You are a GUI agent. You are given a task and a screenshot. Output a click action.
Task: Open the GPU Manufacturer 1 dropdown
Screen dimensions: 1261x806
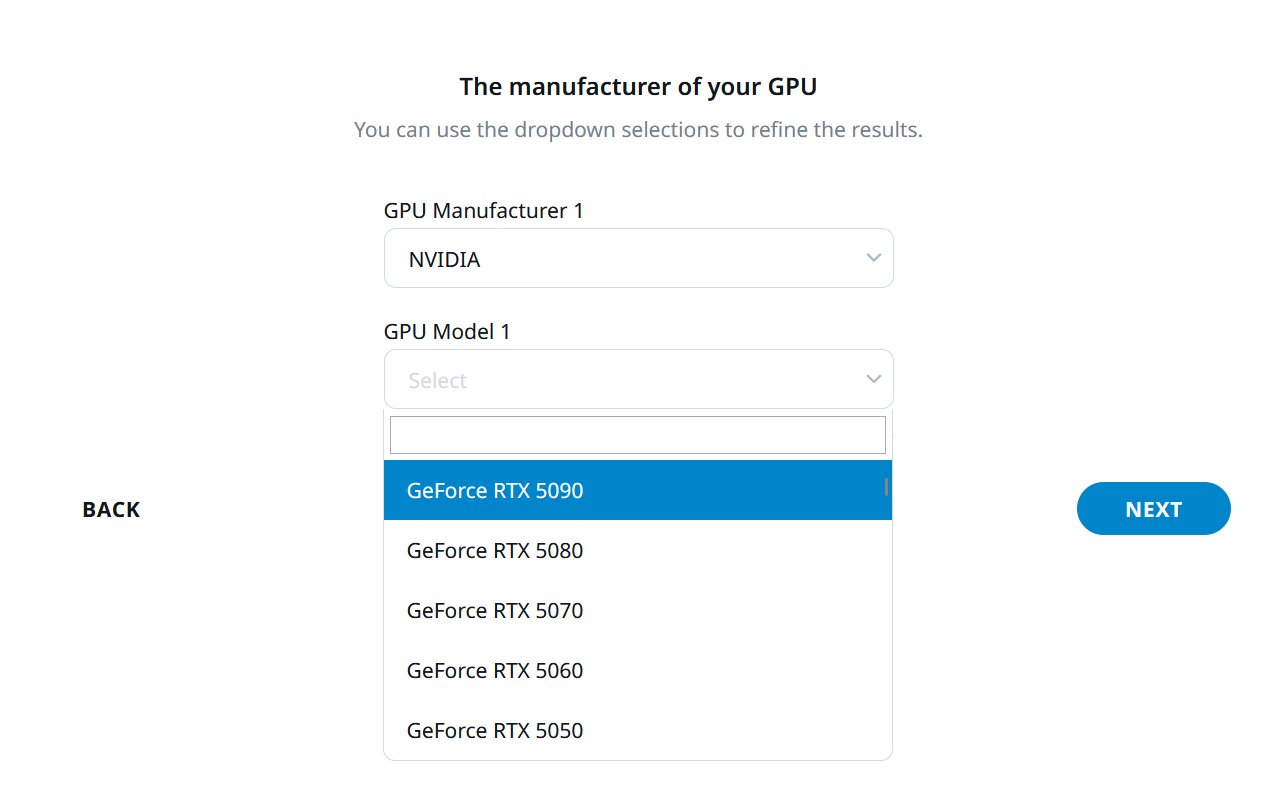point(638,257)
